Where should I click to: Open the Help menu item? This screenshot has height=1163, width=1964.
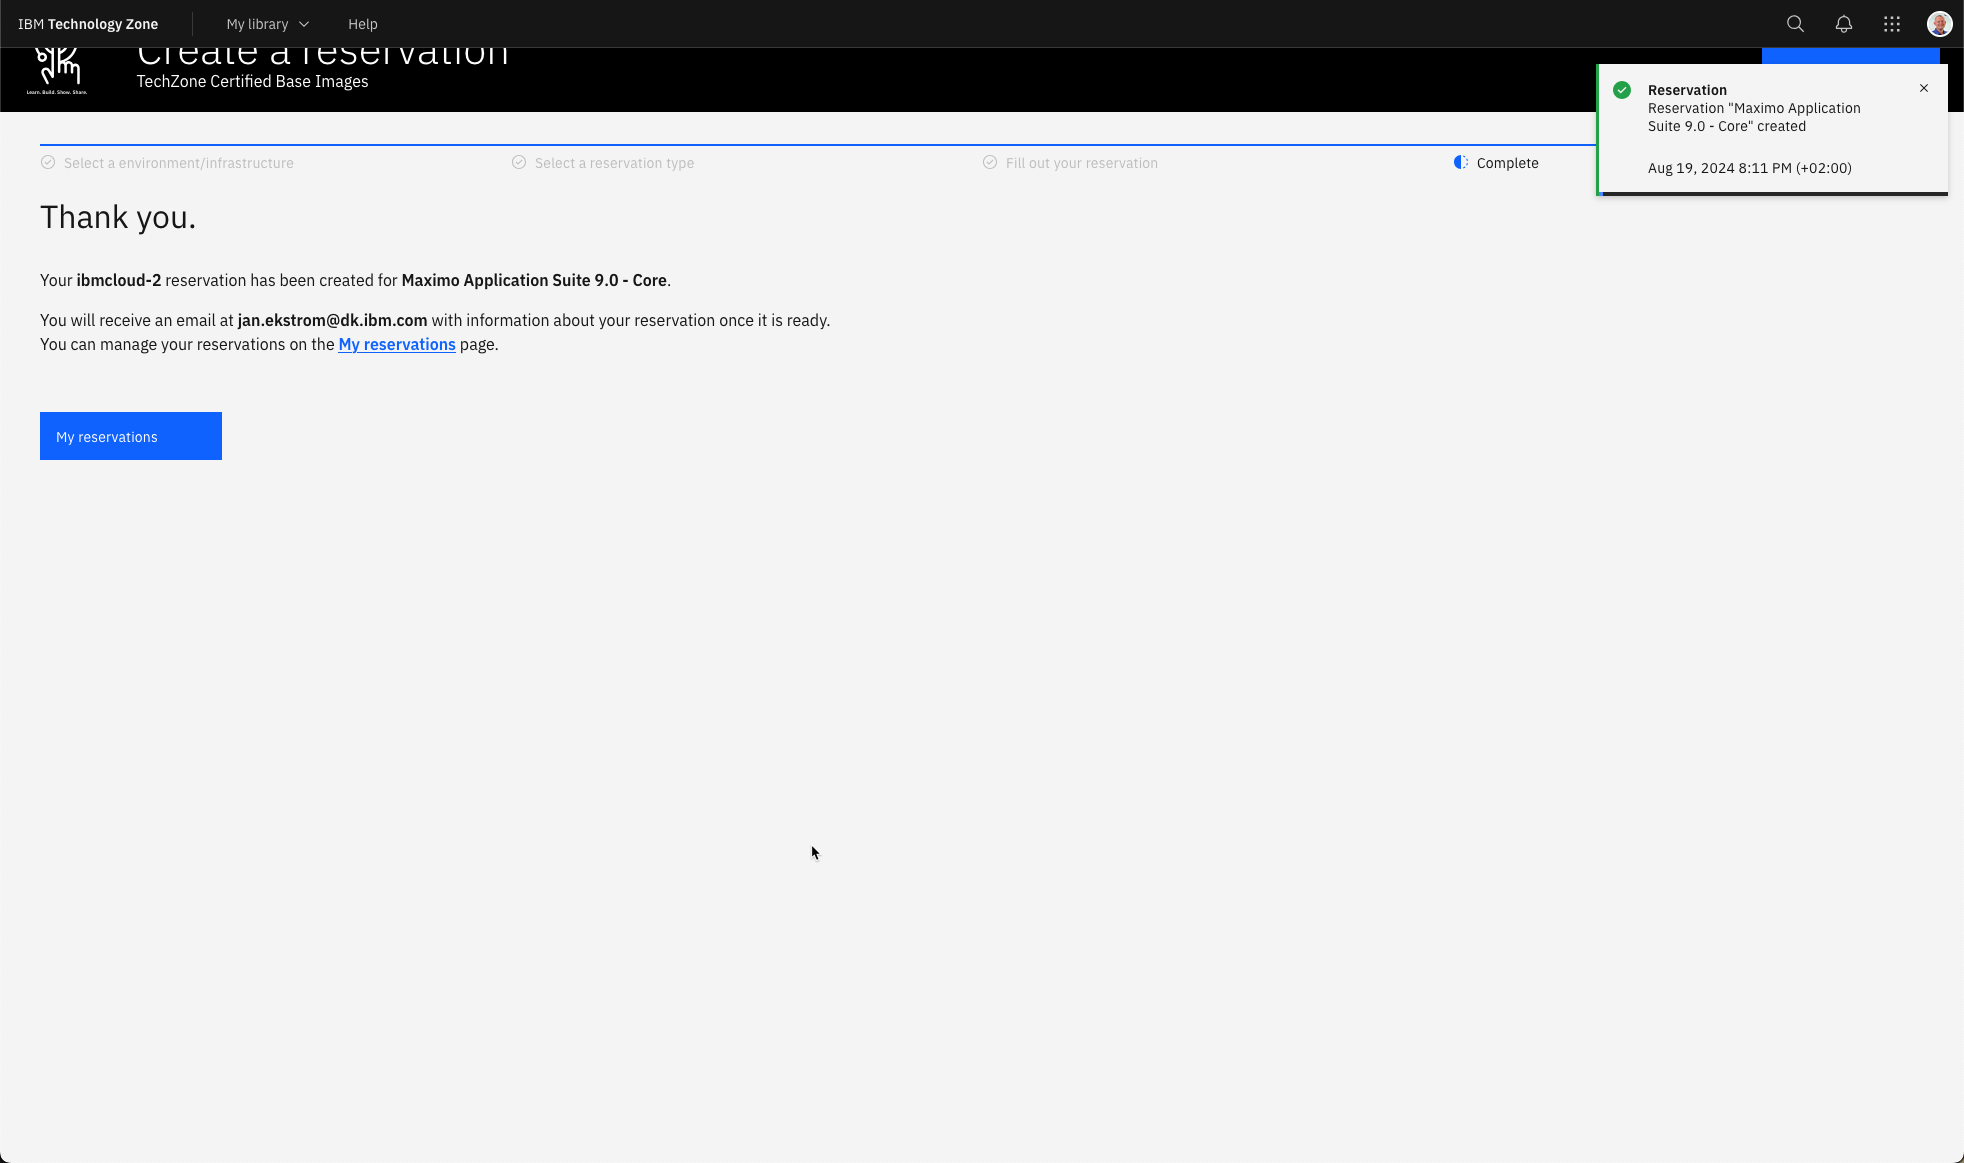(x=361, y=24)
